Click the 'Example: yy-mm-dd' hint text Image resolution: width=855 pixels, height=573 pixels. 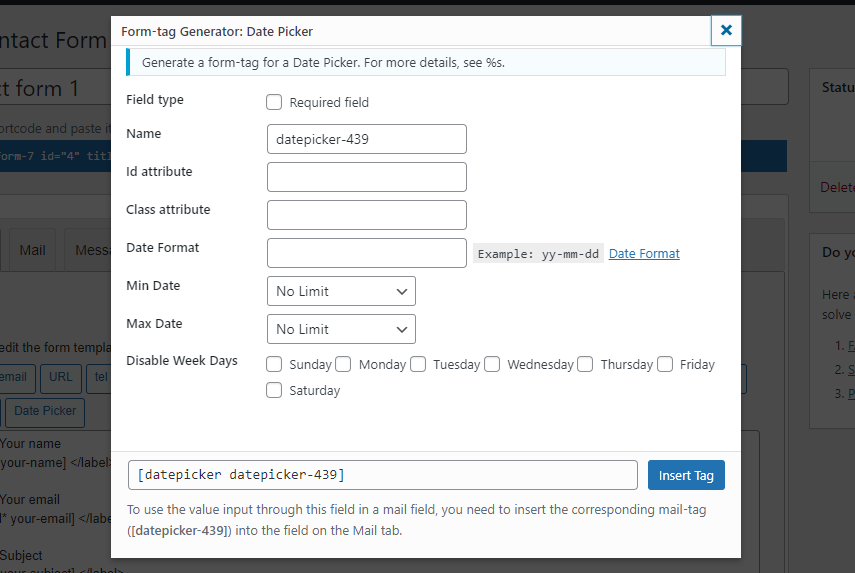538,254
